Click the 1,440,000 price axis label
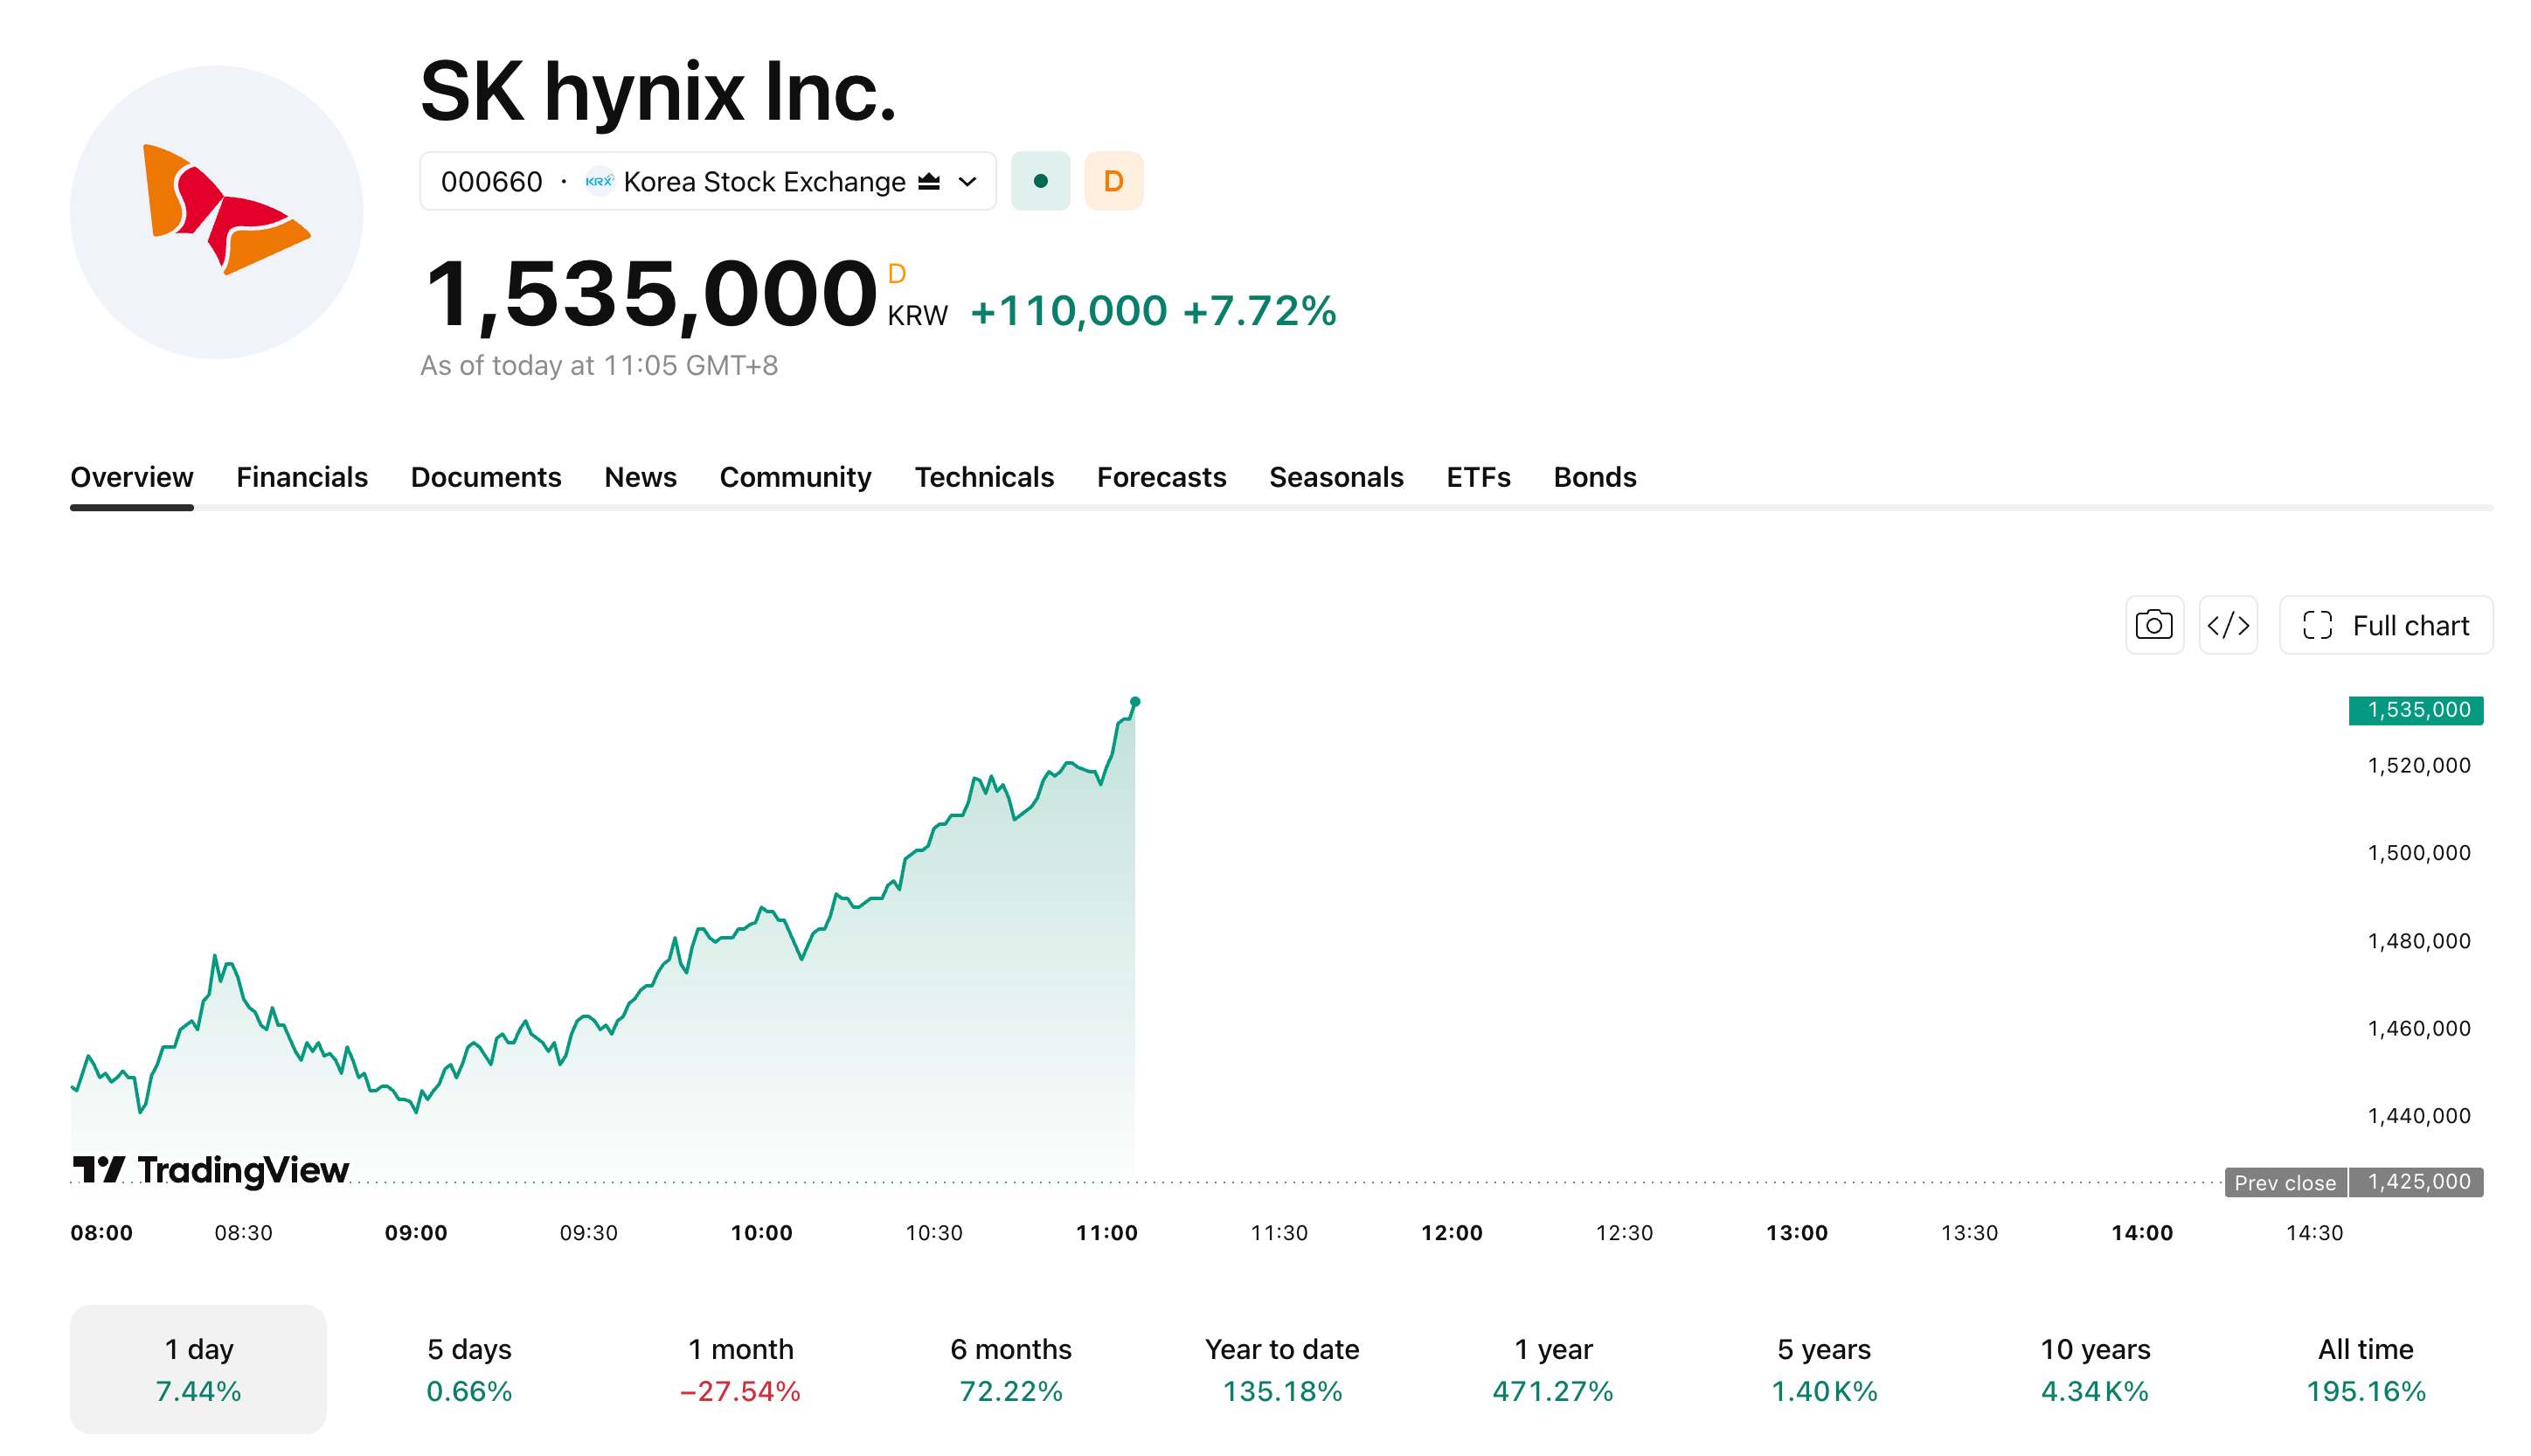Viewport: 2531px width, 1456px height. click(2418, 1116)
